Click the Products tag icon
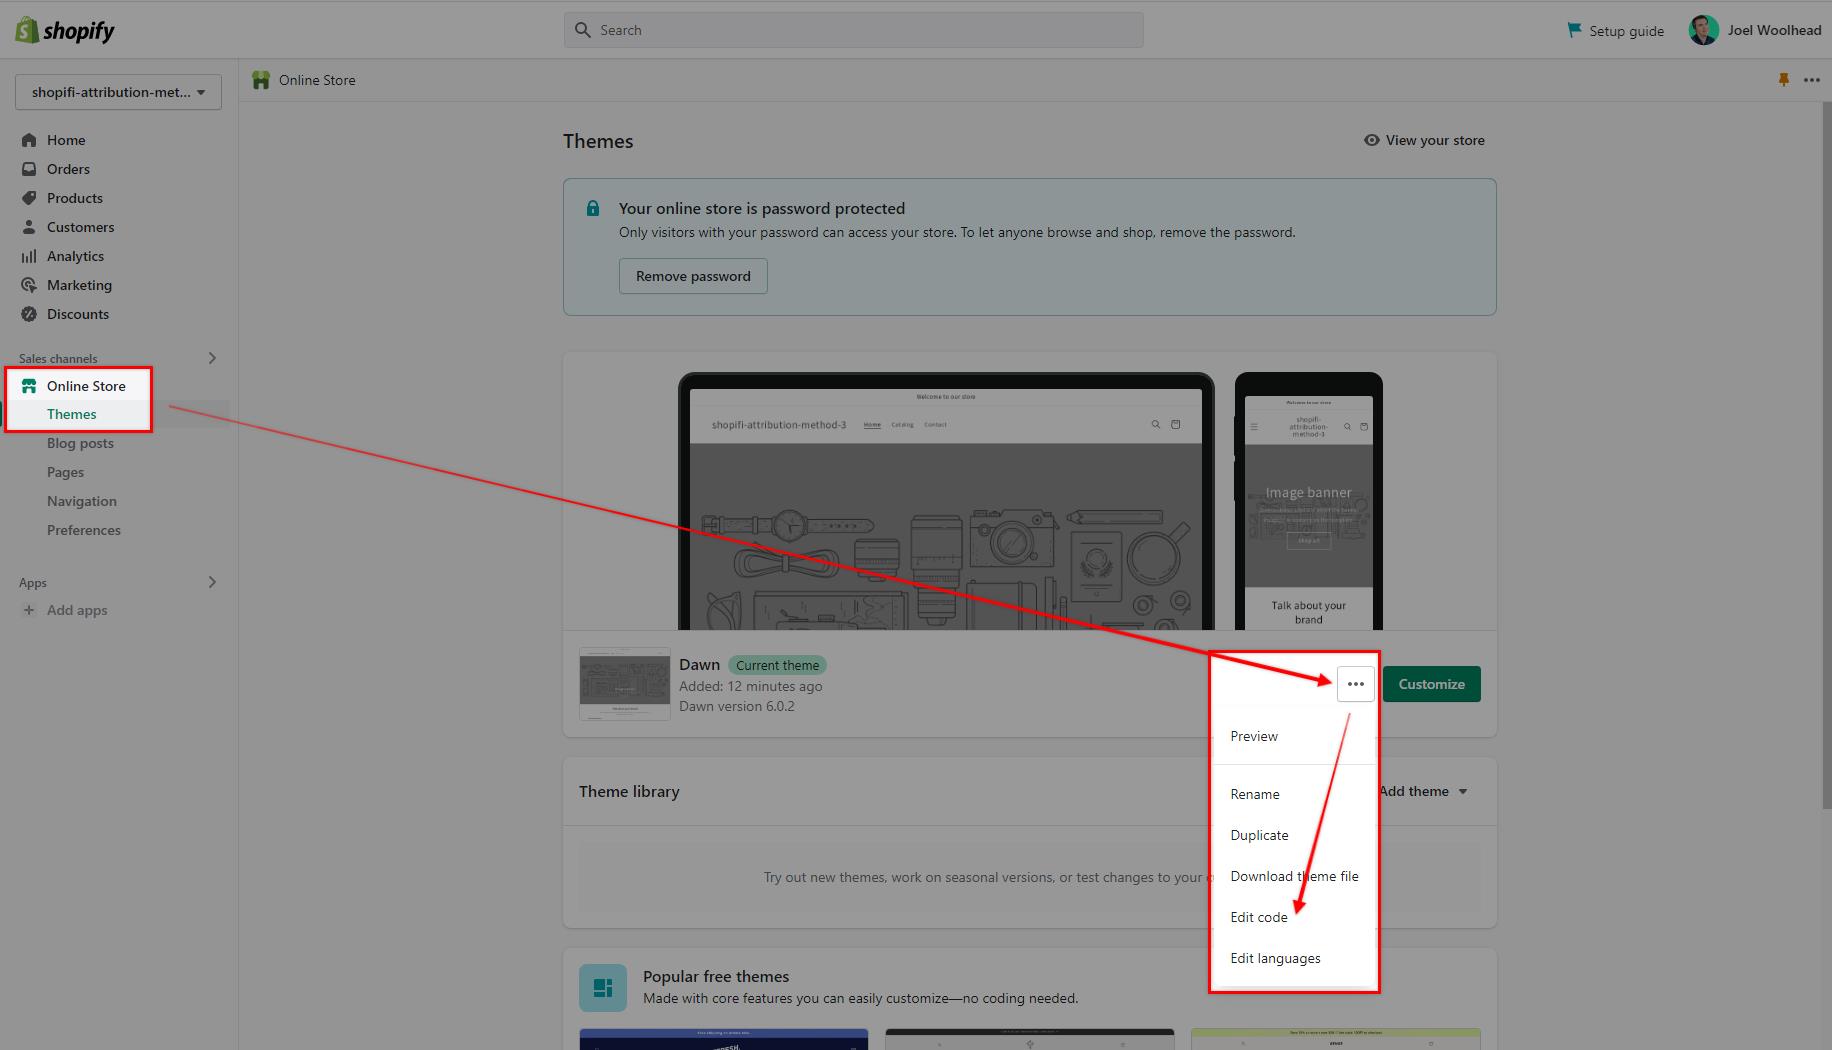This screenshot has width=1832, height=1050. (x=29, y=198)
